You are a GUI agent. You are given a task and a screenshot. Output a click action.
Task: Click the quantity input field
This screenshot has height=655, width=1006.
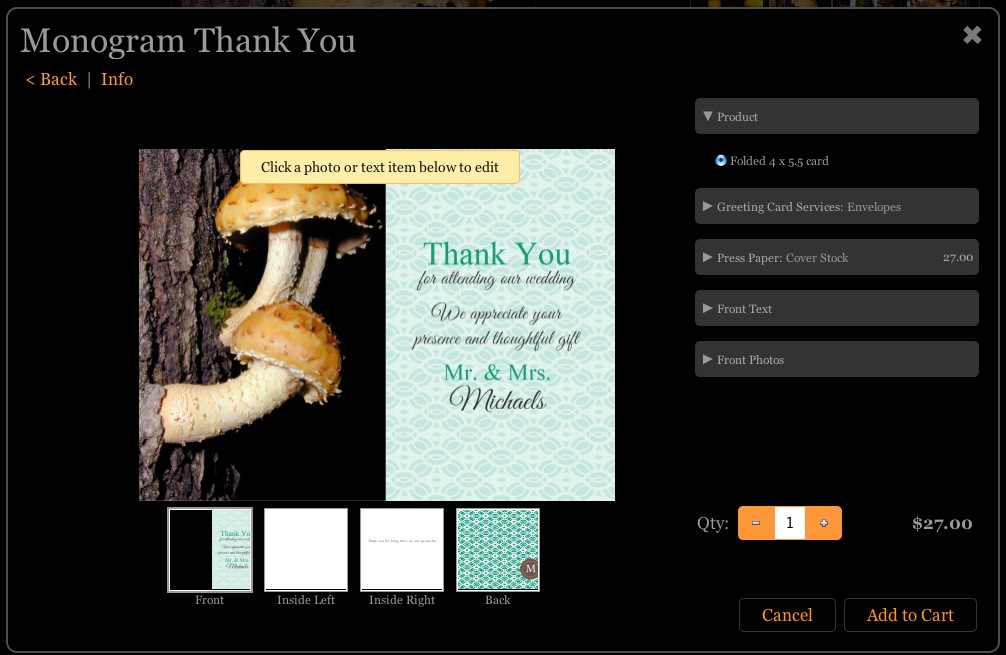tap(790, 523)
